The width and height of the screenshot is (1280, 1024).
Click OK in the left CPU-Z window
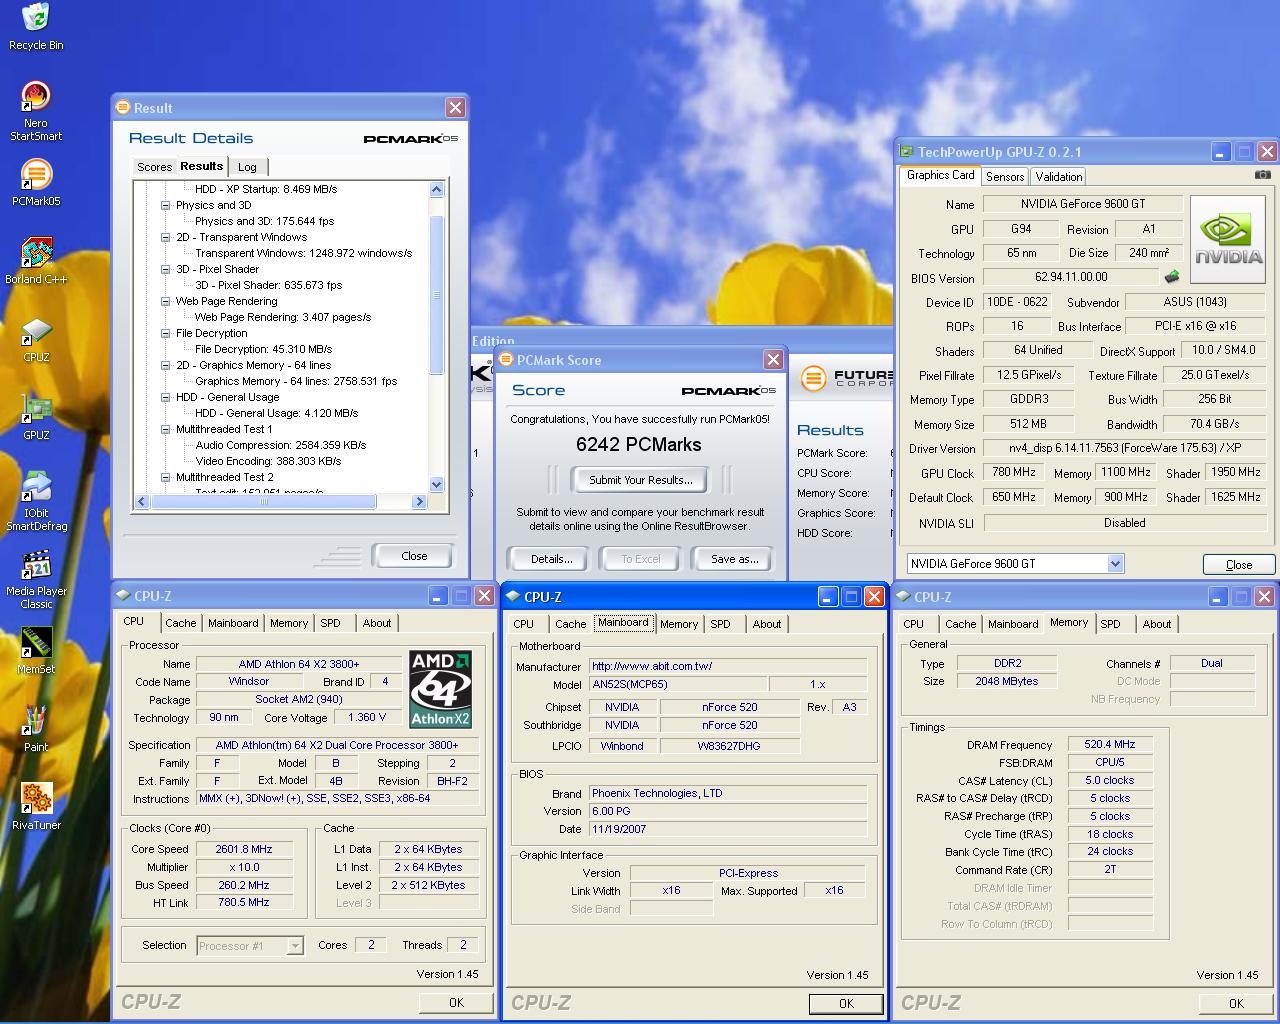pos(456,1002)
